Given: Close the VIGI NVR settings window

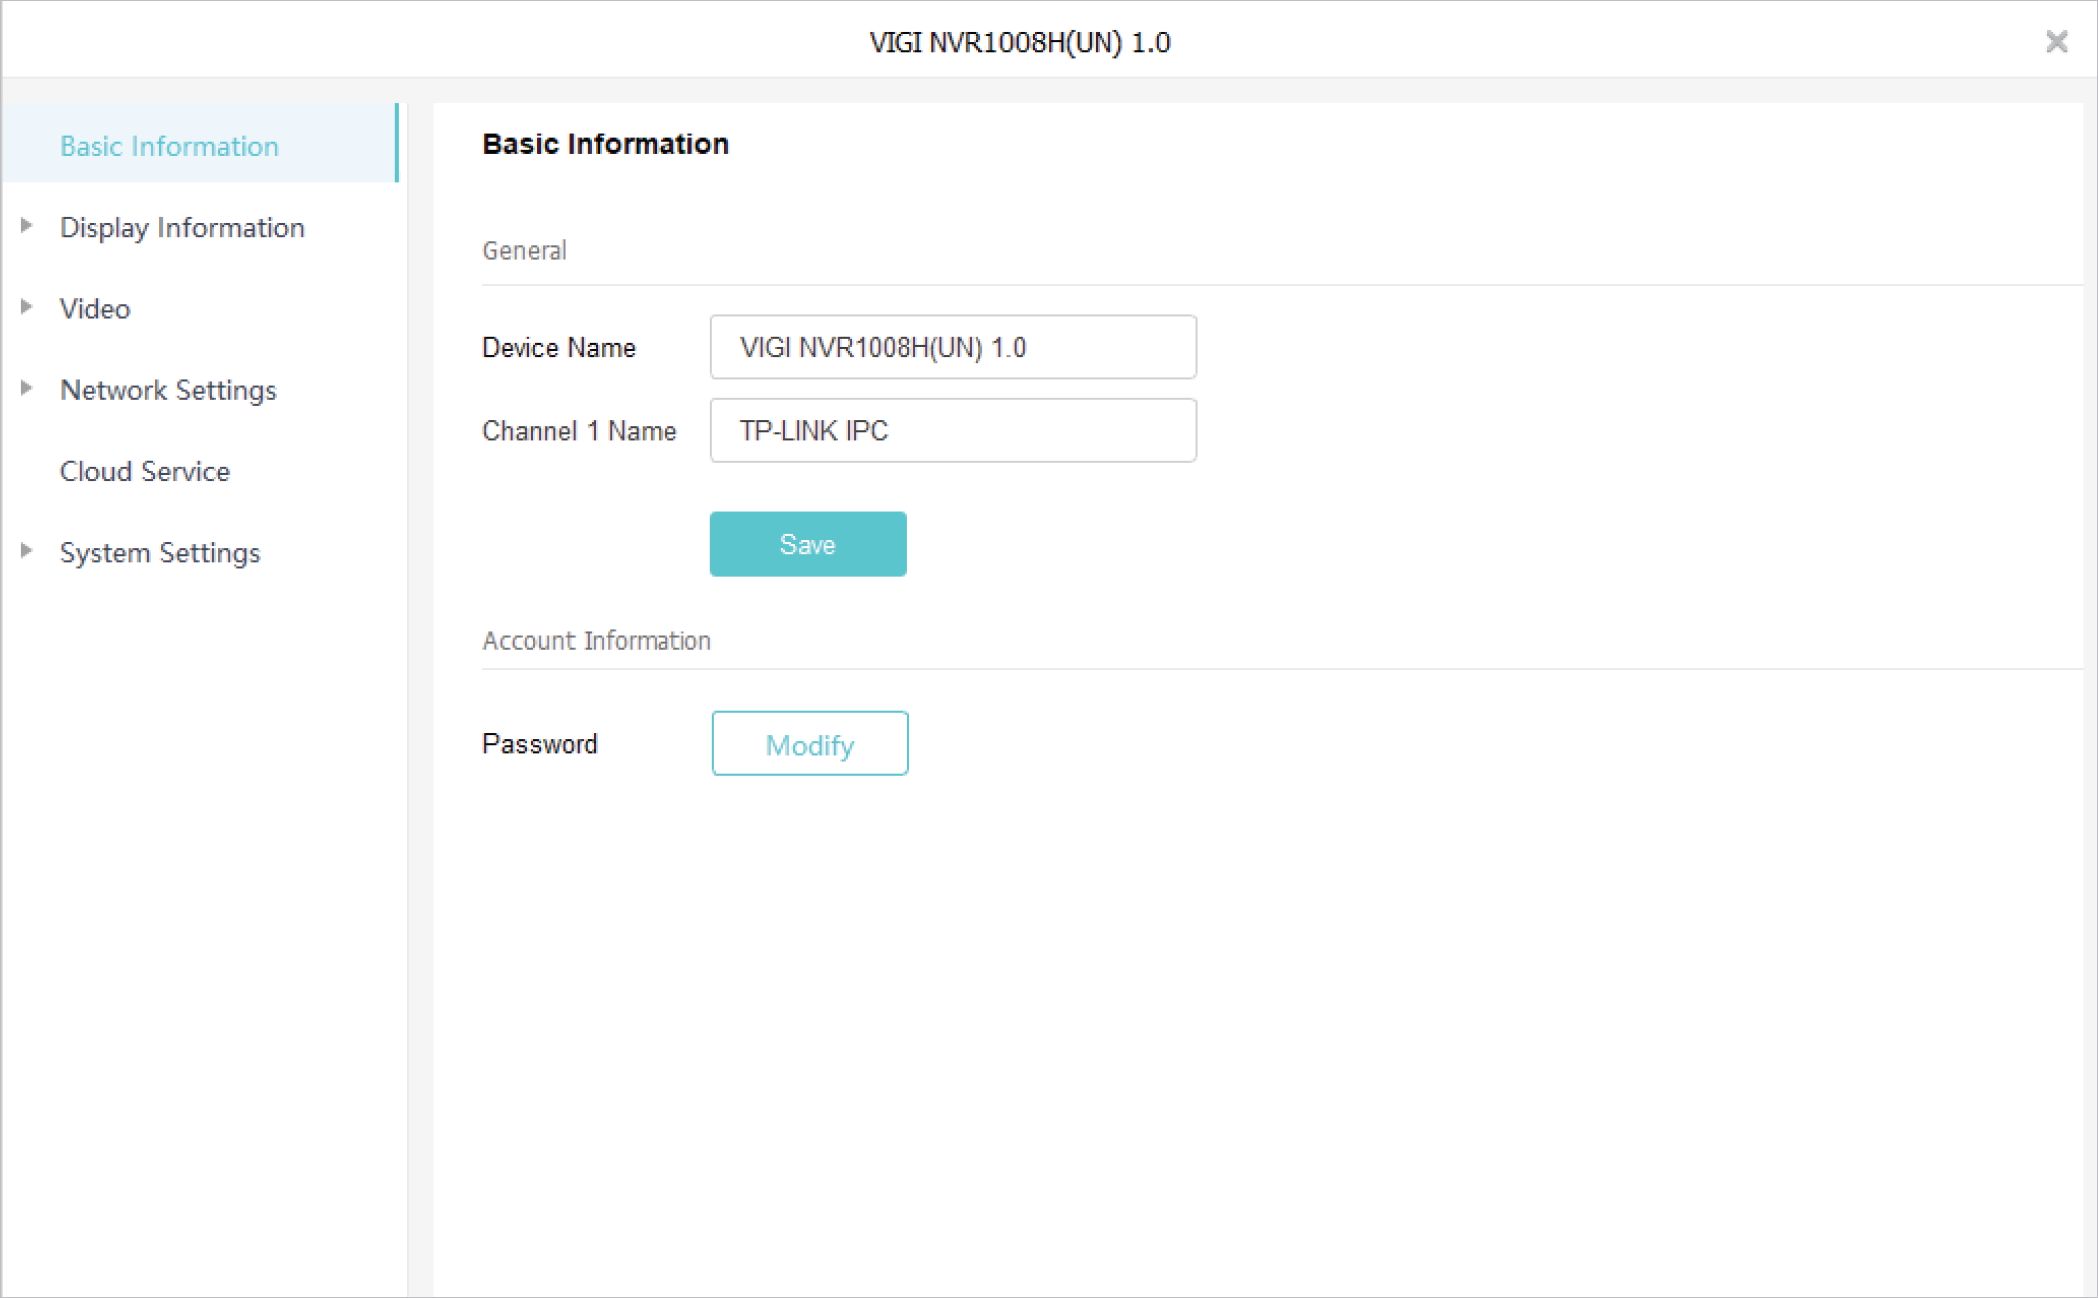Looking at the screenshot, I should [x=2056, y=41].
